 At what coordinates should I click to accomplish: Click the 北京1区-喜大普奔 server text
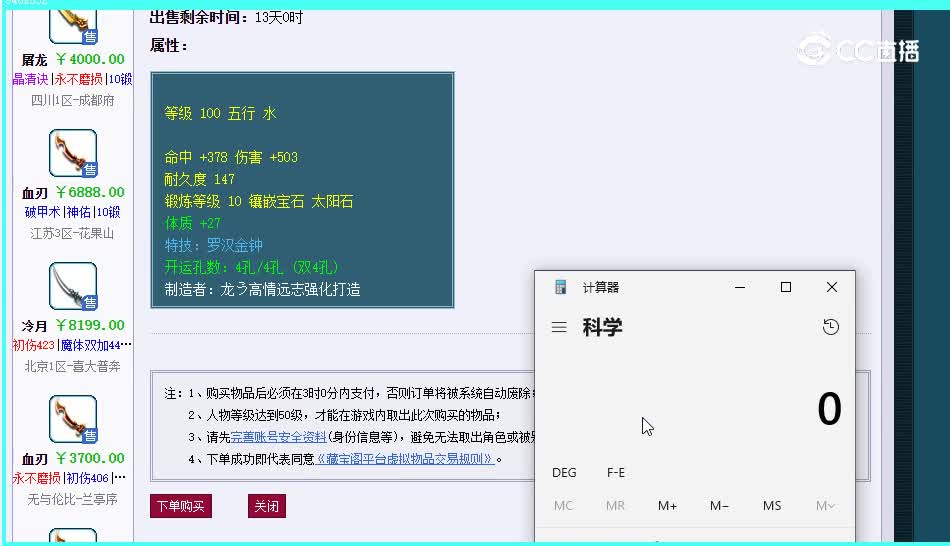73,367
